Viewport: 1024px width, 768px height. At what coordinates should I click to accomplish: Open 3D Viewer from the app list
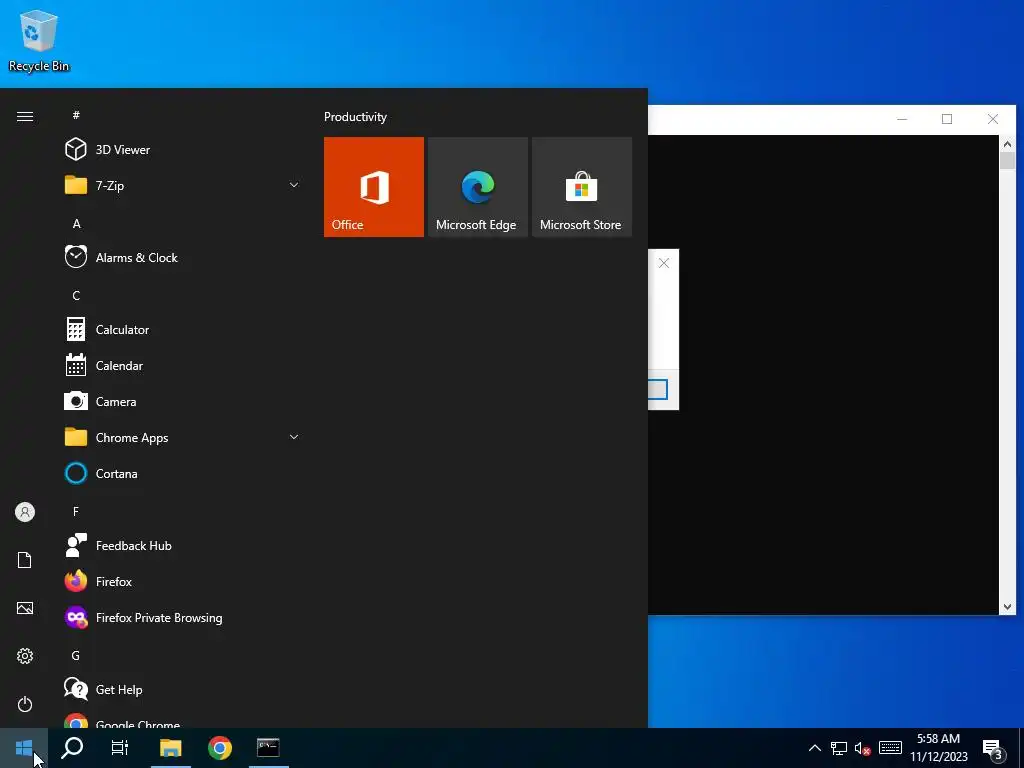coord(182,150)
